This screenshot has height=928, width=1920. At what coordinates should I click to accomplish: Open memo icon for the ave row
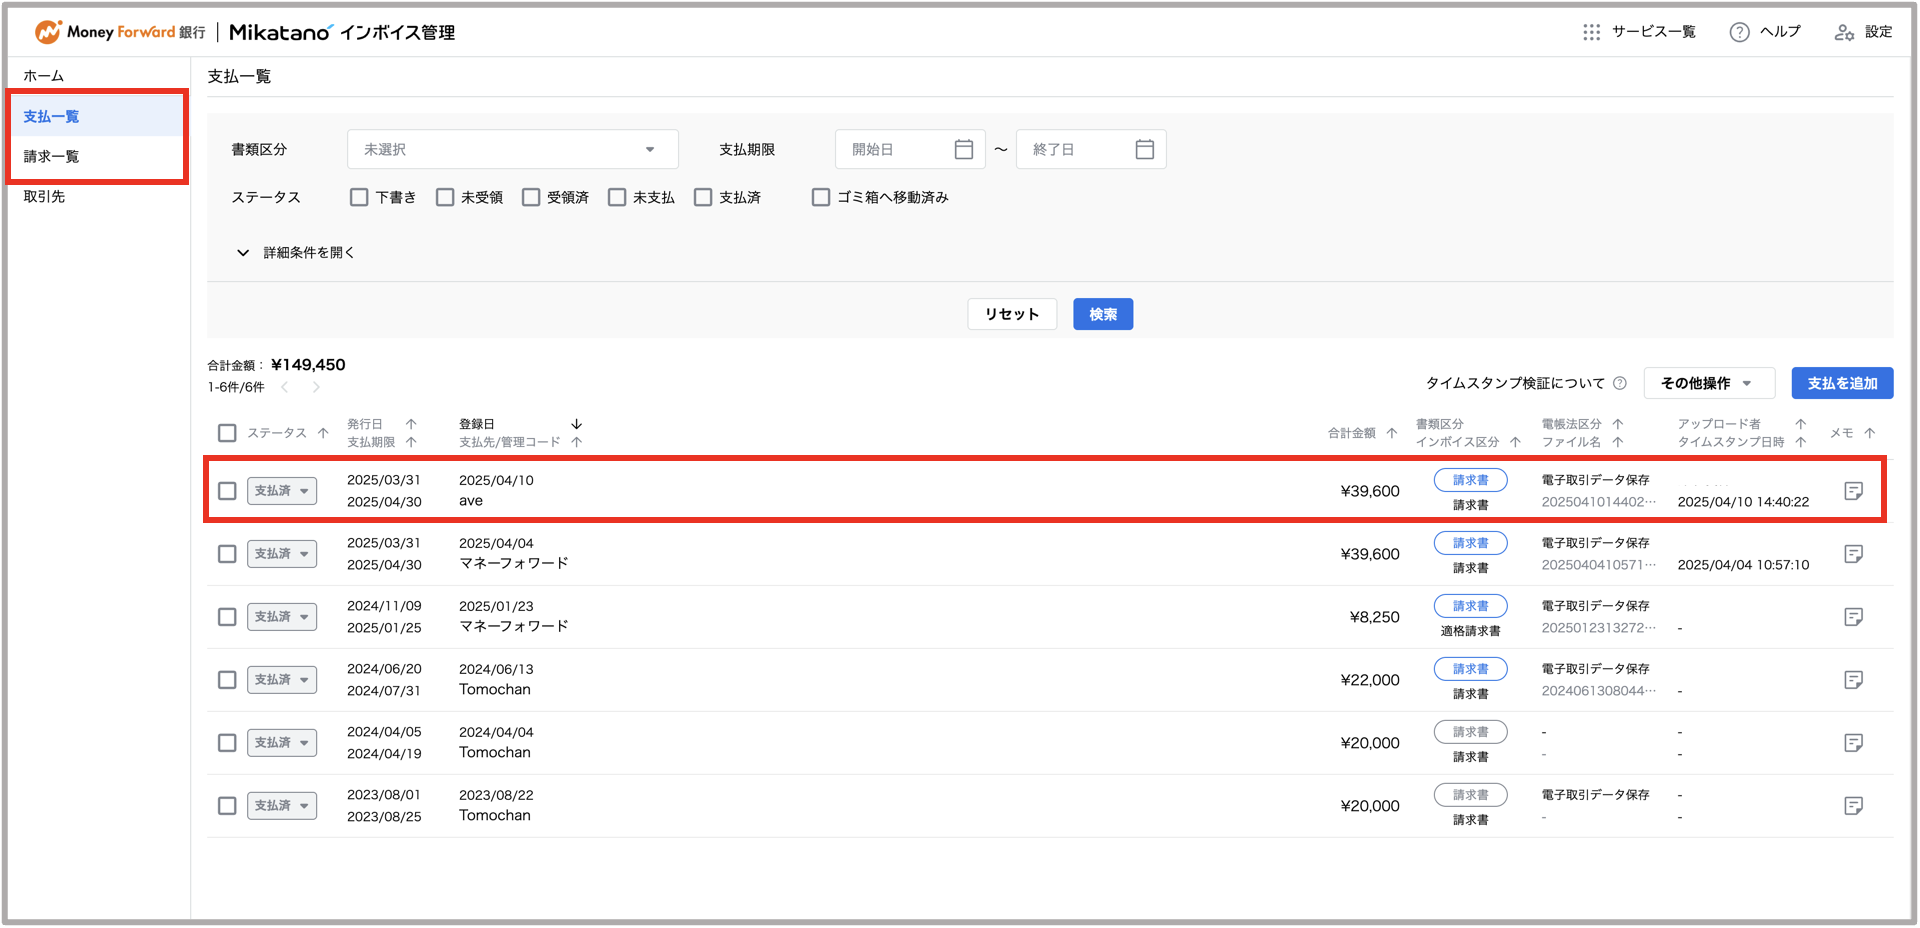1853,491
